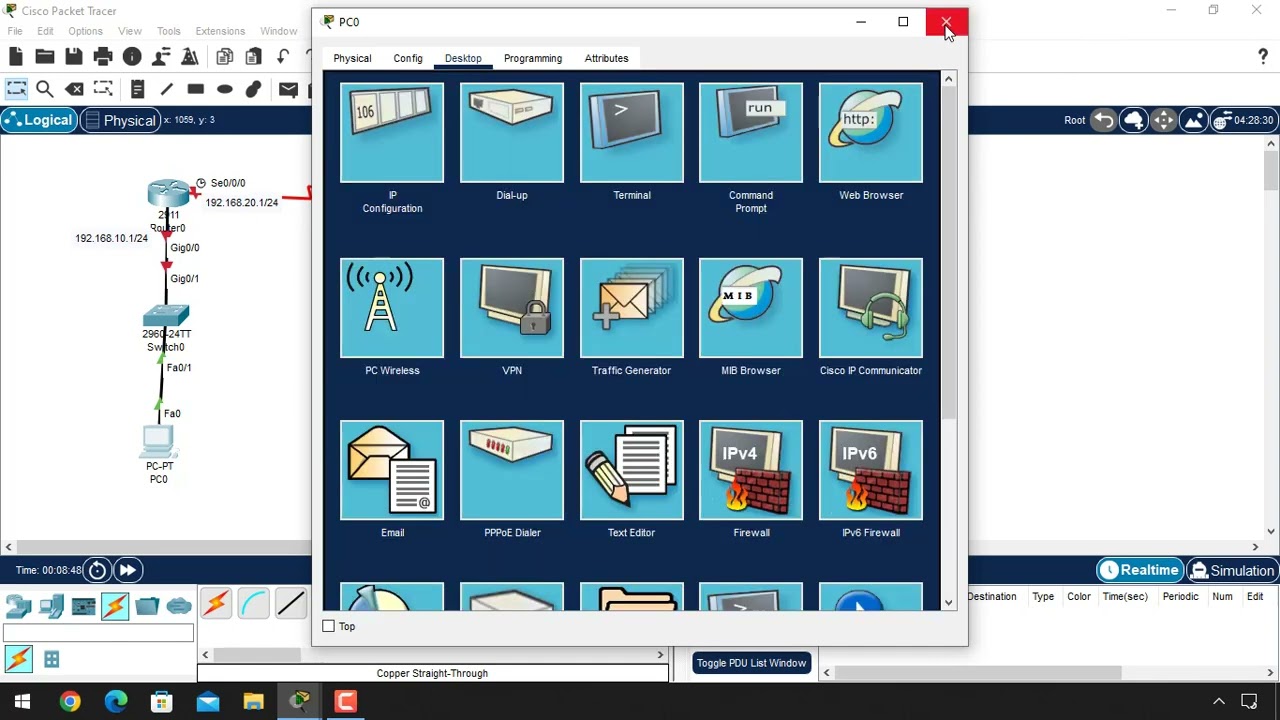Select Switch0 in the topology
The image size is (1280, 720).
click(x=166, y=316)
